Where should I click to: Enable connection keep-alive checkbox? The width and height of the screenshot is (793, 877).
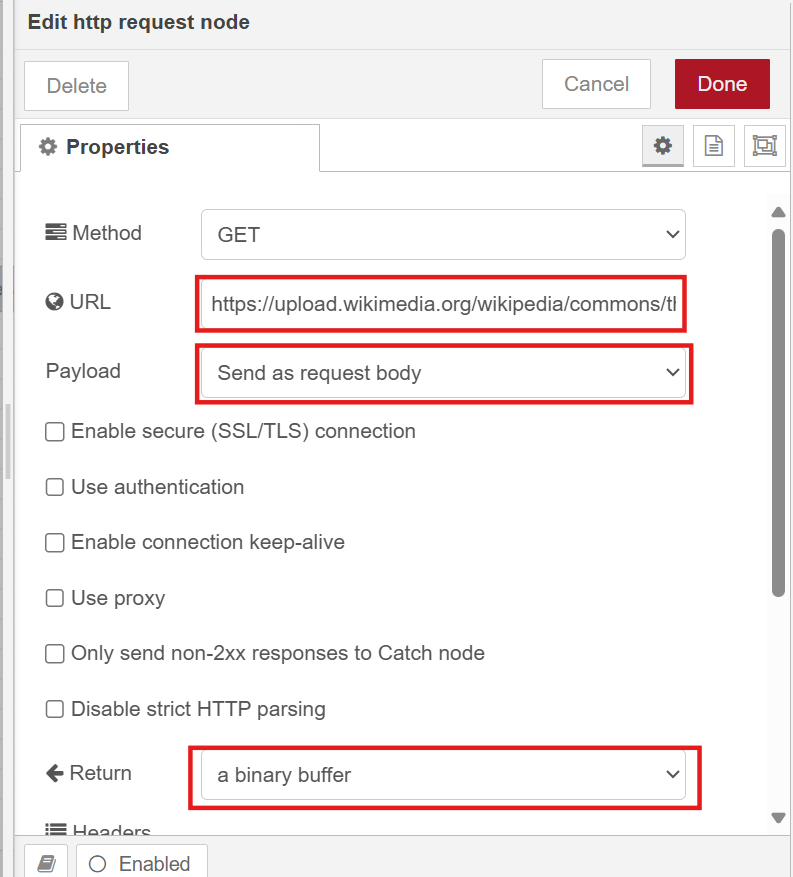pyautogui.click(x=56, y=543)
